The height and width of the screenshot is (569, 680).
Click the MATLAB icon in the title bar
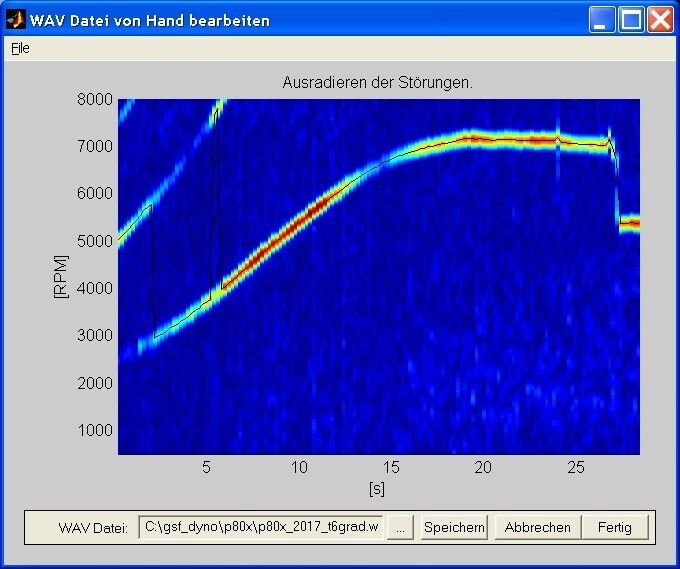pyautogui.click(x=15, y=19)
